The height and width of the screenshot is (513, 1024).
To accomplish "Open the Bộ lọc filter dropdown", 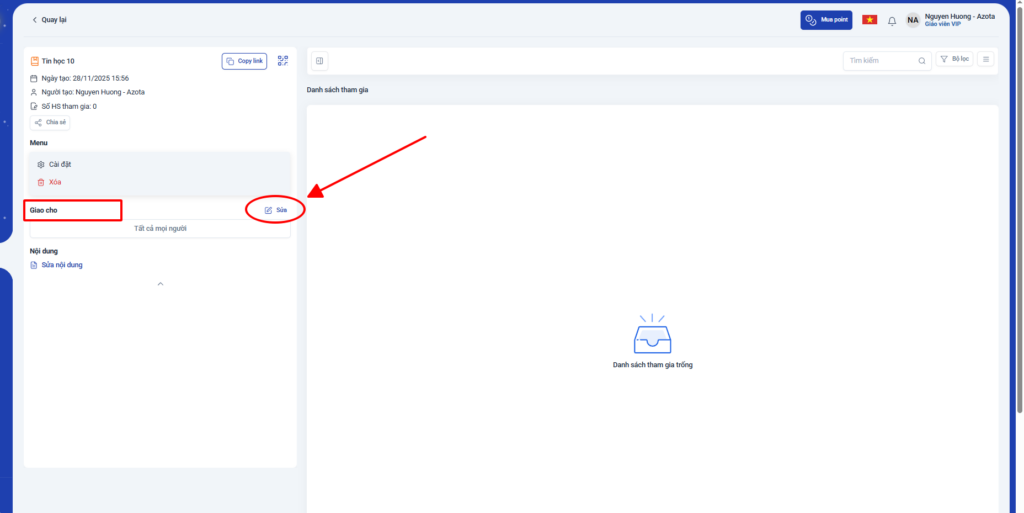I will point(954,60).
